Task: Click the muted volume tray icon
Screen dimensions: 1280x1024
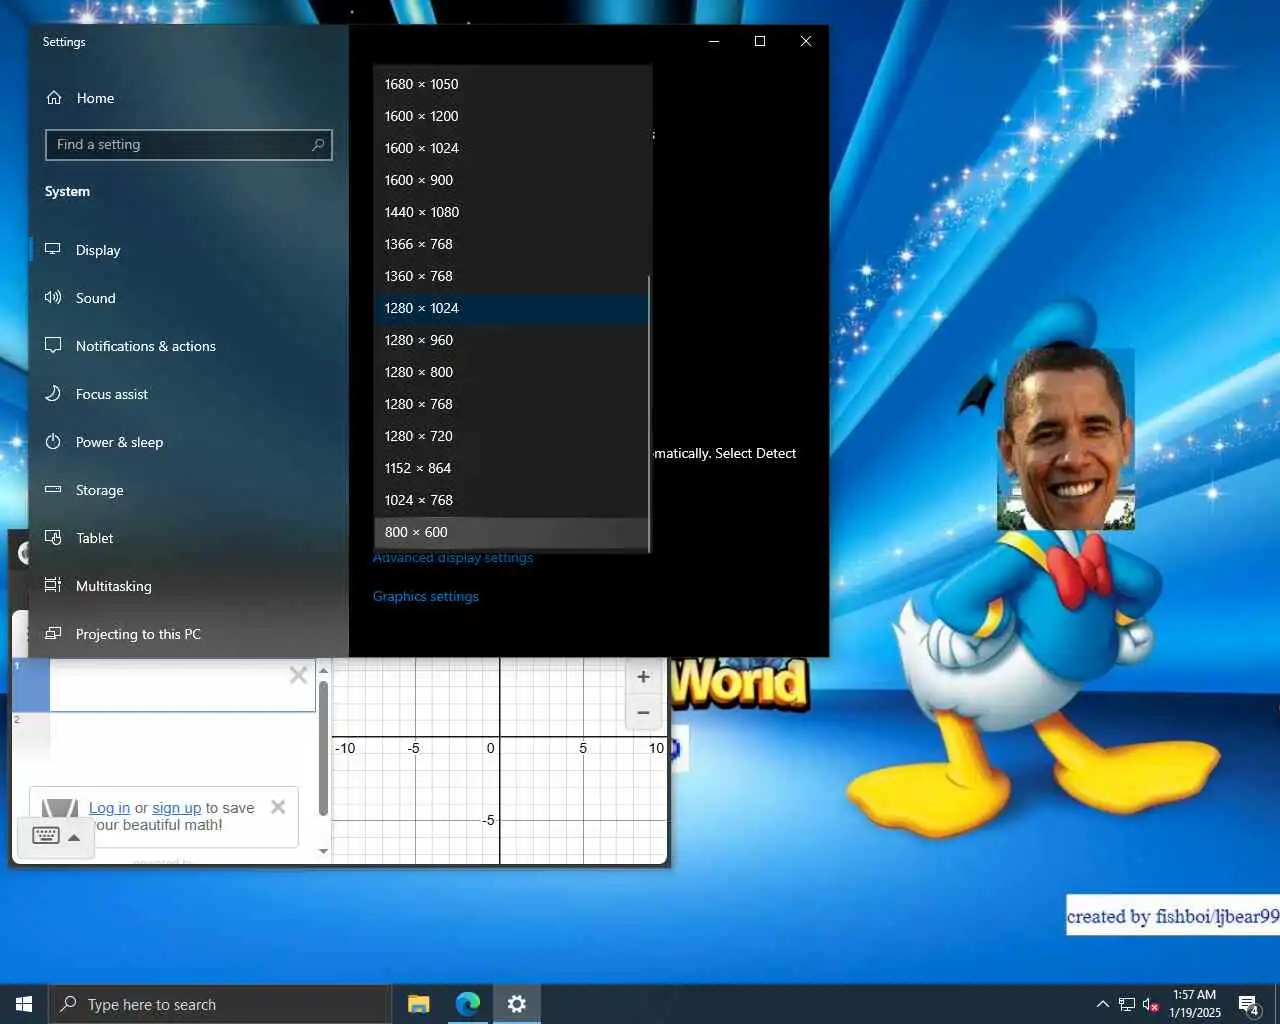Action: tap(1151, 1004)
